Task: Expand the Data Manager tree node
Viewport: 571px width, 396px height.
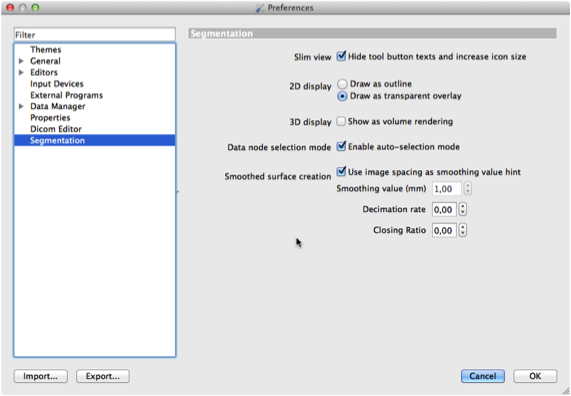Action: [x=21, y=106]
